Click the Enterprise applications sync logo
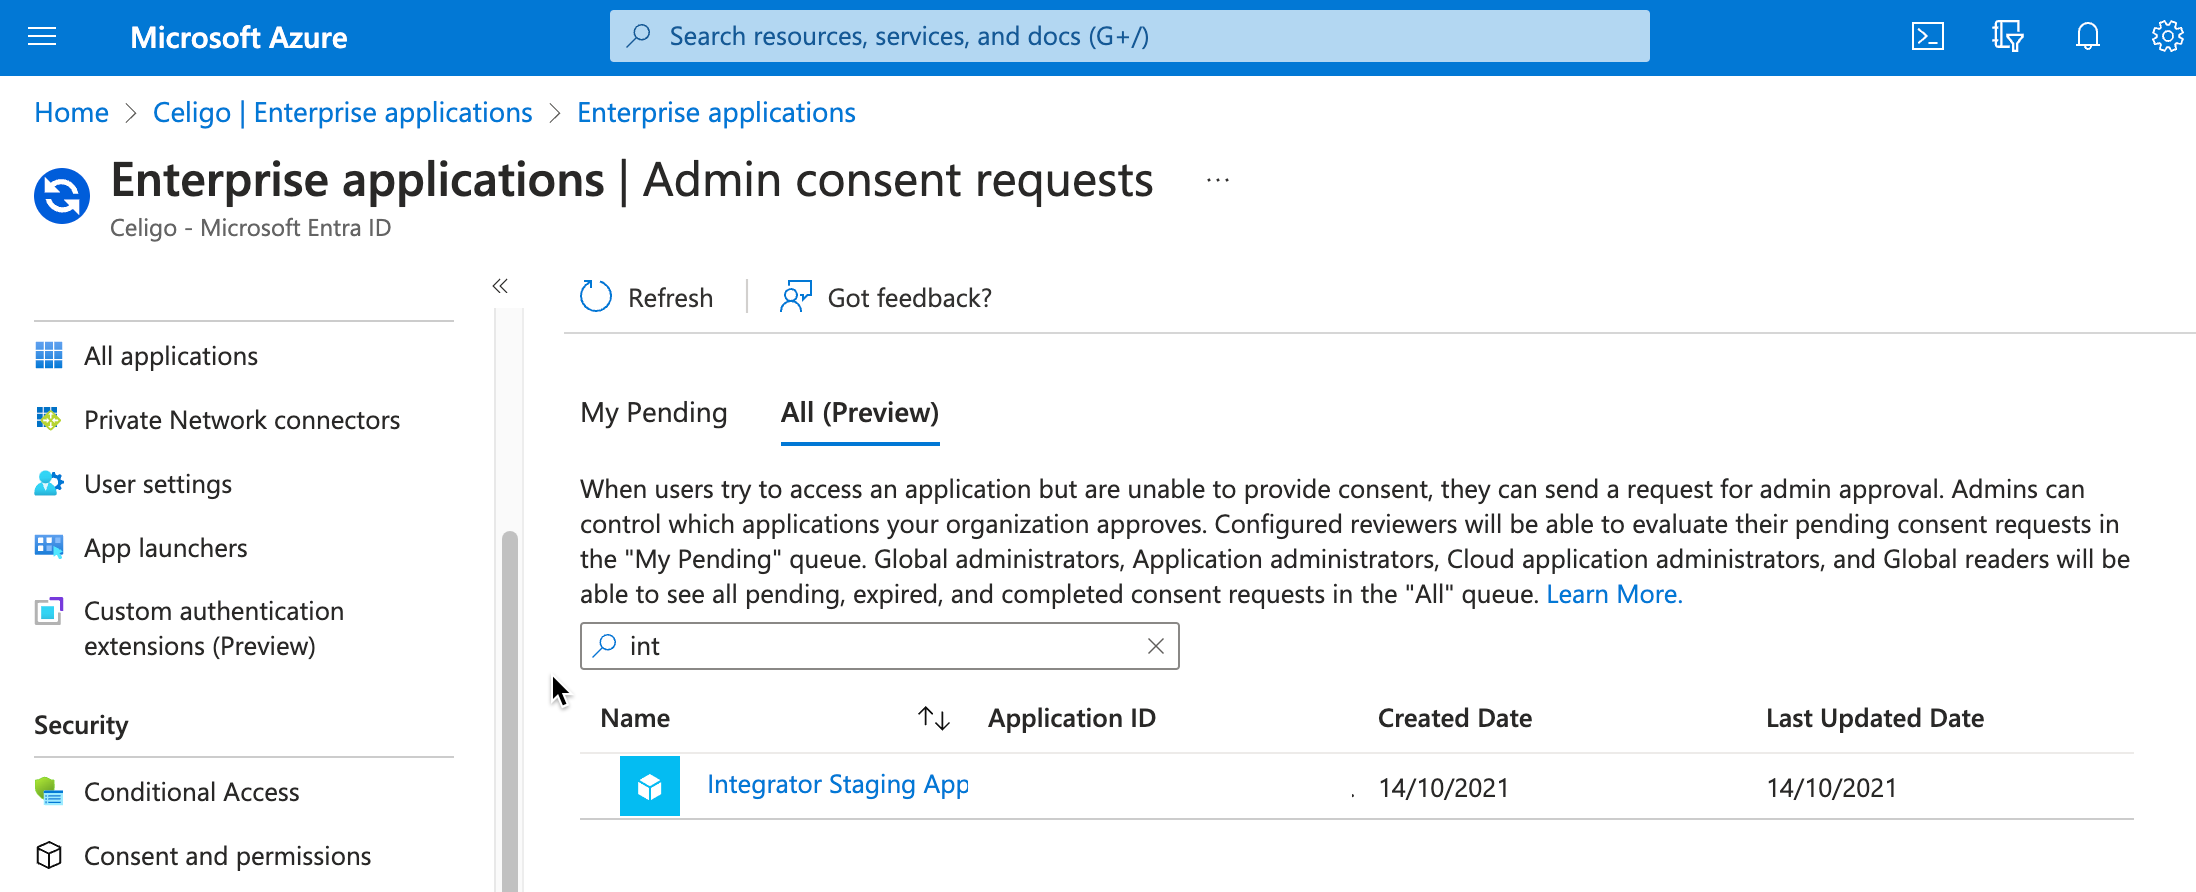Viewport: 2196px width, 892px height. coord(62,195)
